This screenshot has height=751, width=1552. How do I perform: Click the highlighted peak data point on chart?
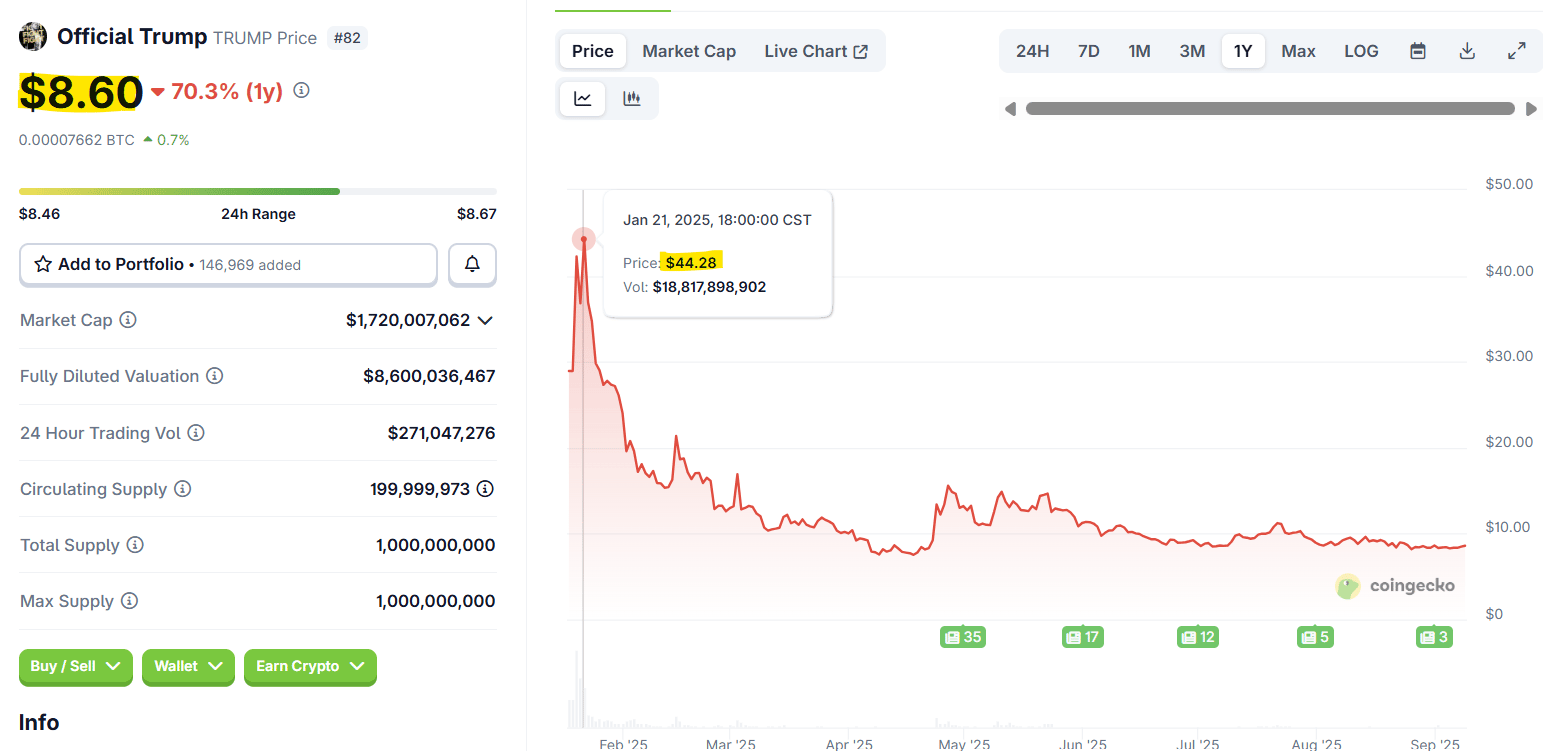pos(584,239)
